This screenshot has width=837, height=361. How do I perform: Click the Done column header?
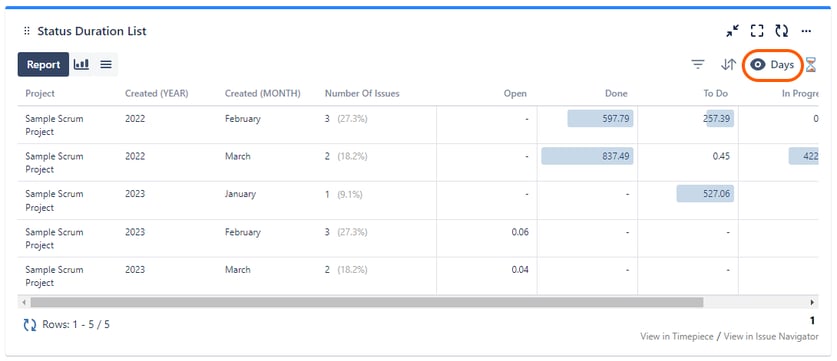coord(616,93)
